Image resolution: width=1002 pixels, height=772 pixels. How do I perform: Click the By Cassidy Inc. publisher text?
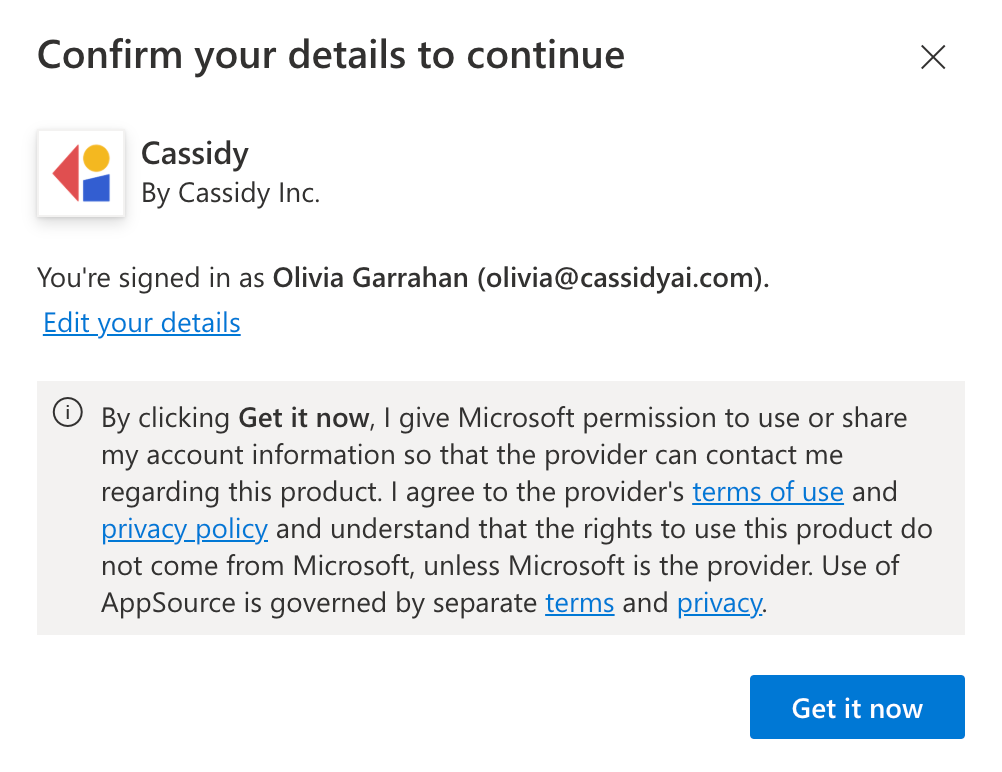(231, 193)
